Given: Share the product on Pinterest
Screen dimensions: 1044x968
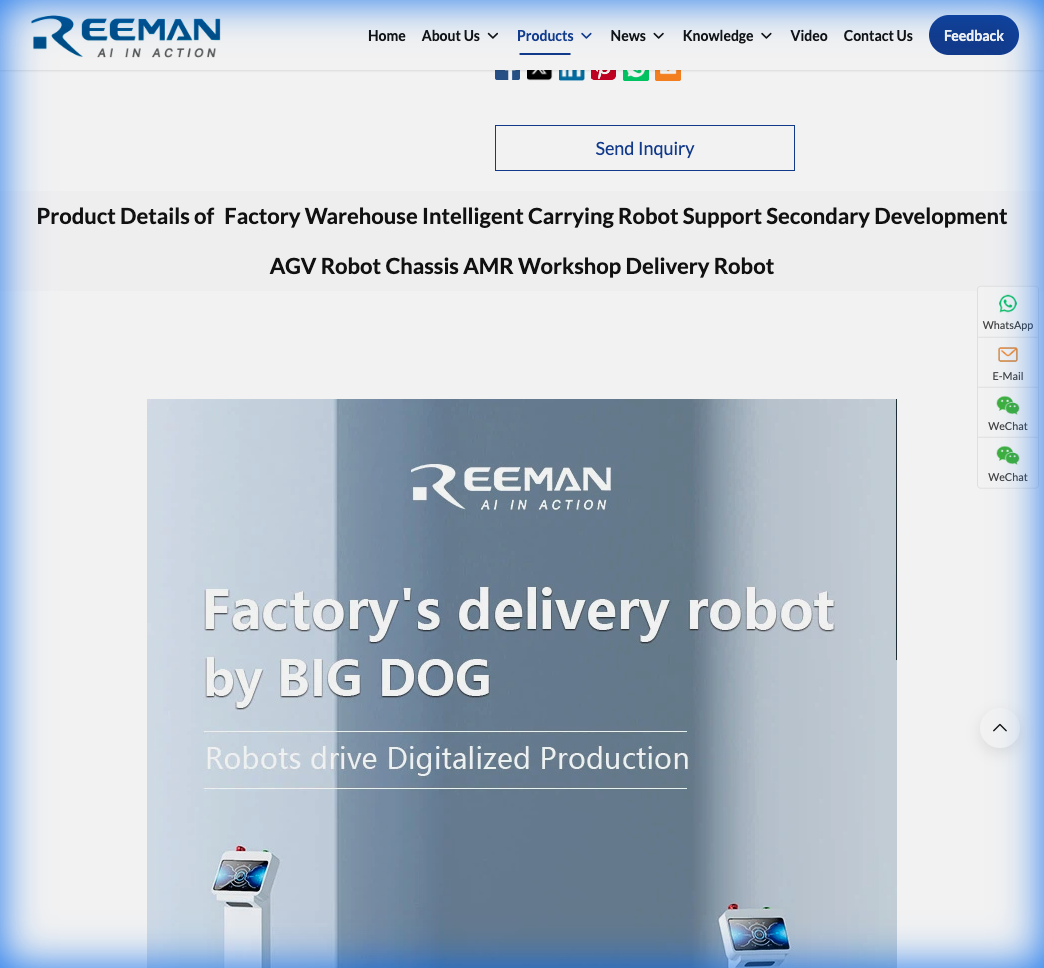Looking at the screenshot, I should pyautogui.click(x=603, y=68).
